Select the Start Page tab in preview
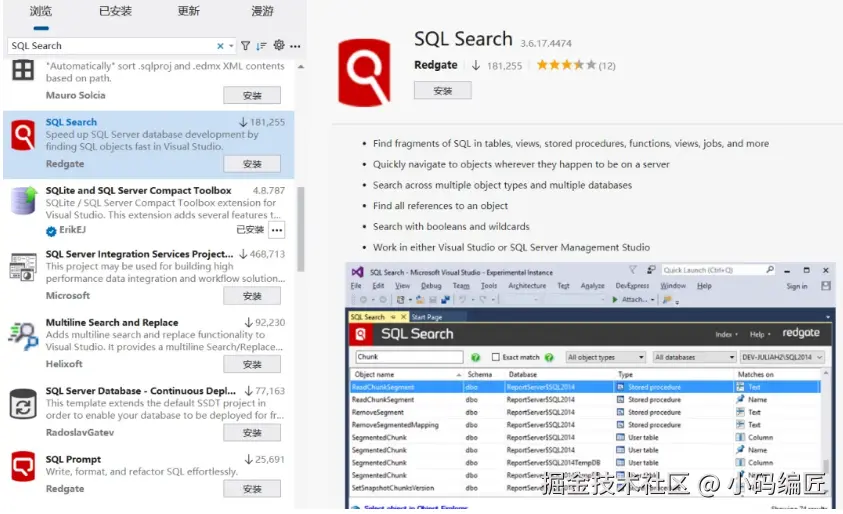This screenshot has width=843, height=514. (x=426, y=317)
